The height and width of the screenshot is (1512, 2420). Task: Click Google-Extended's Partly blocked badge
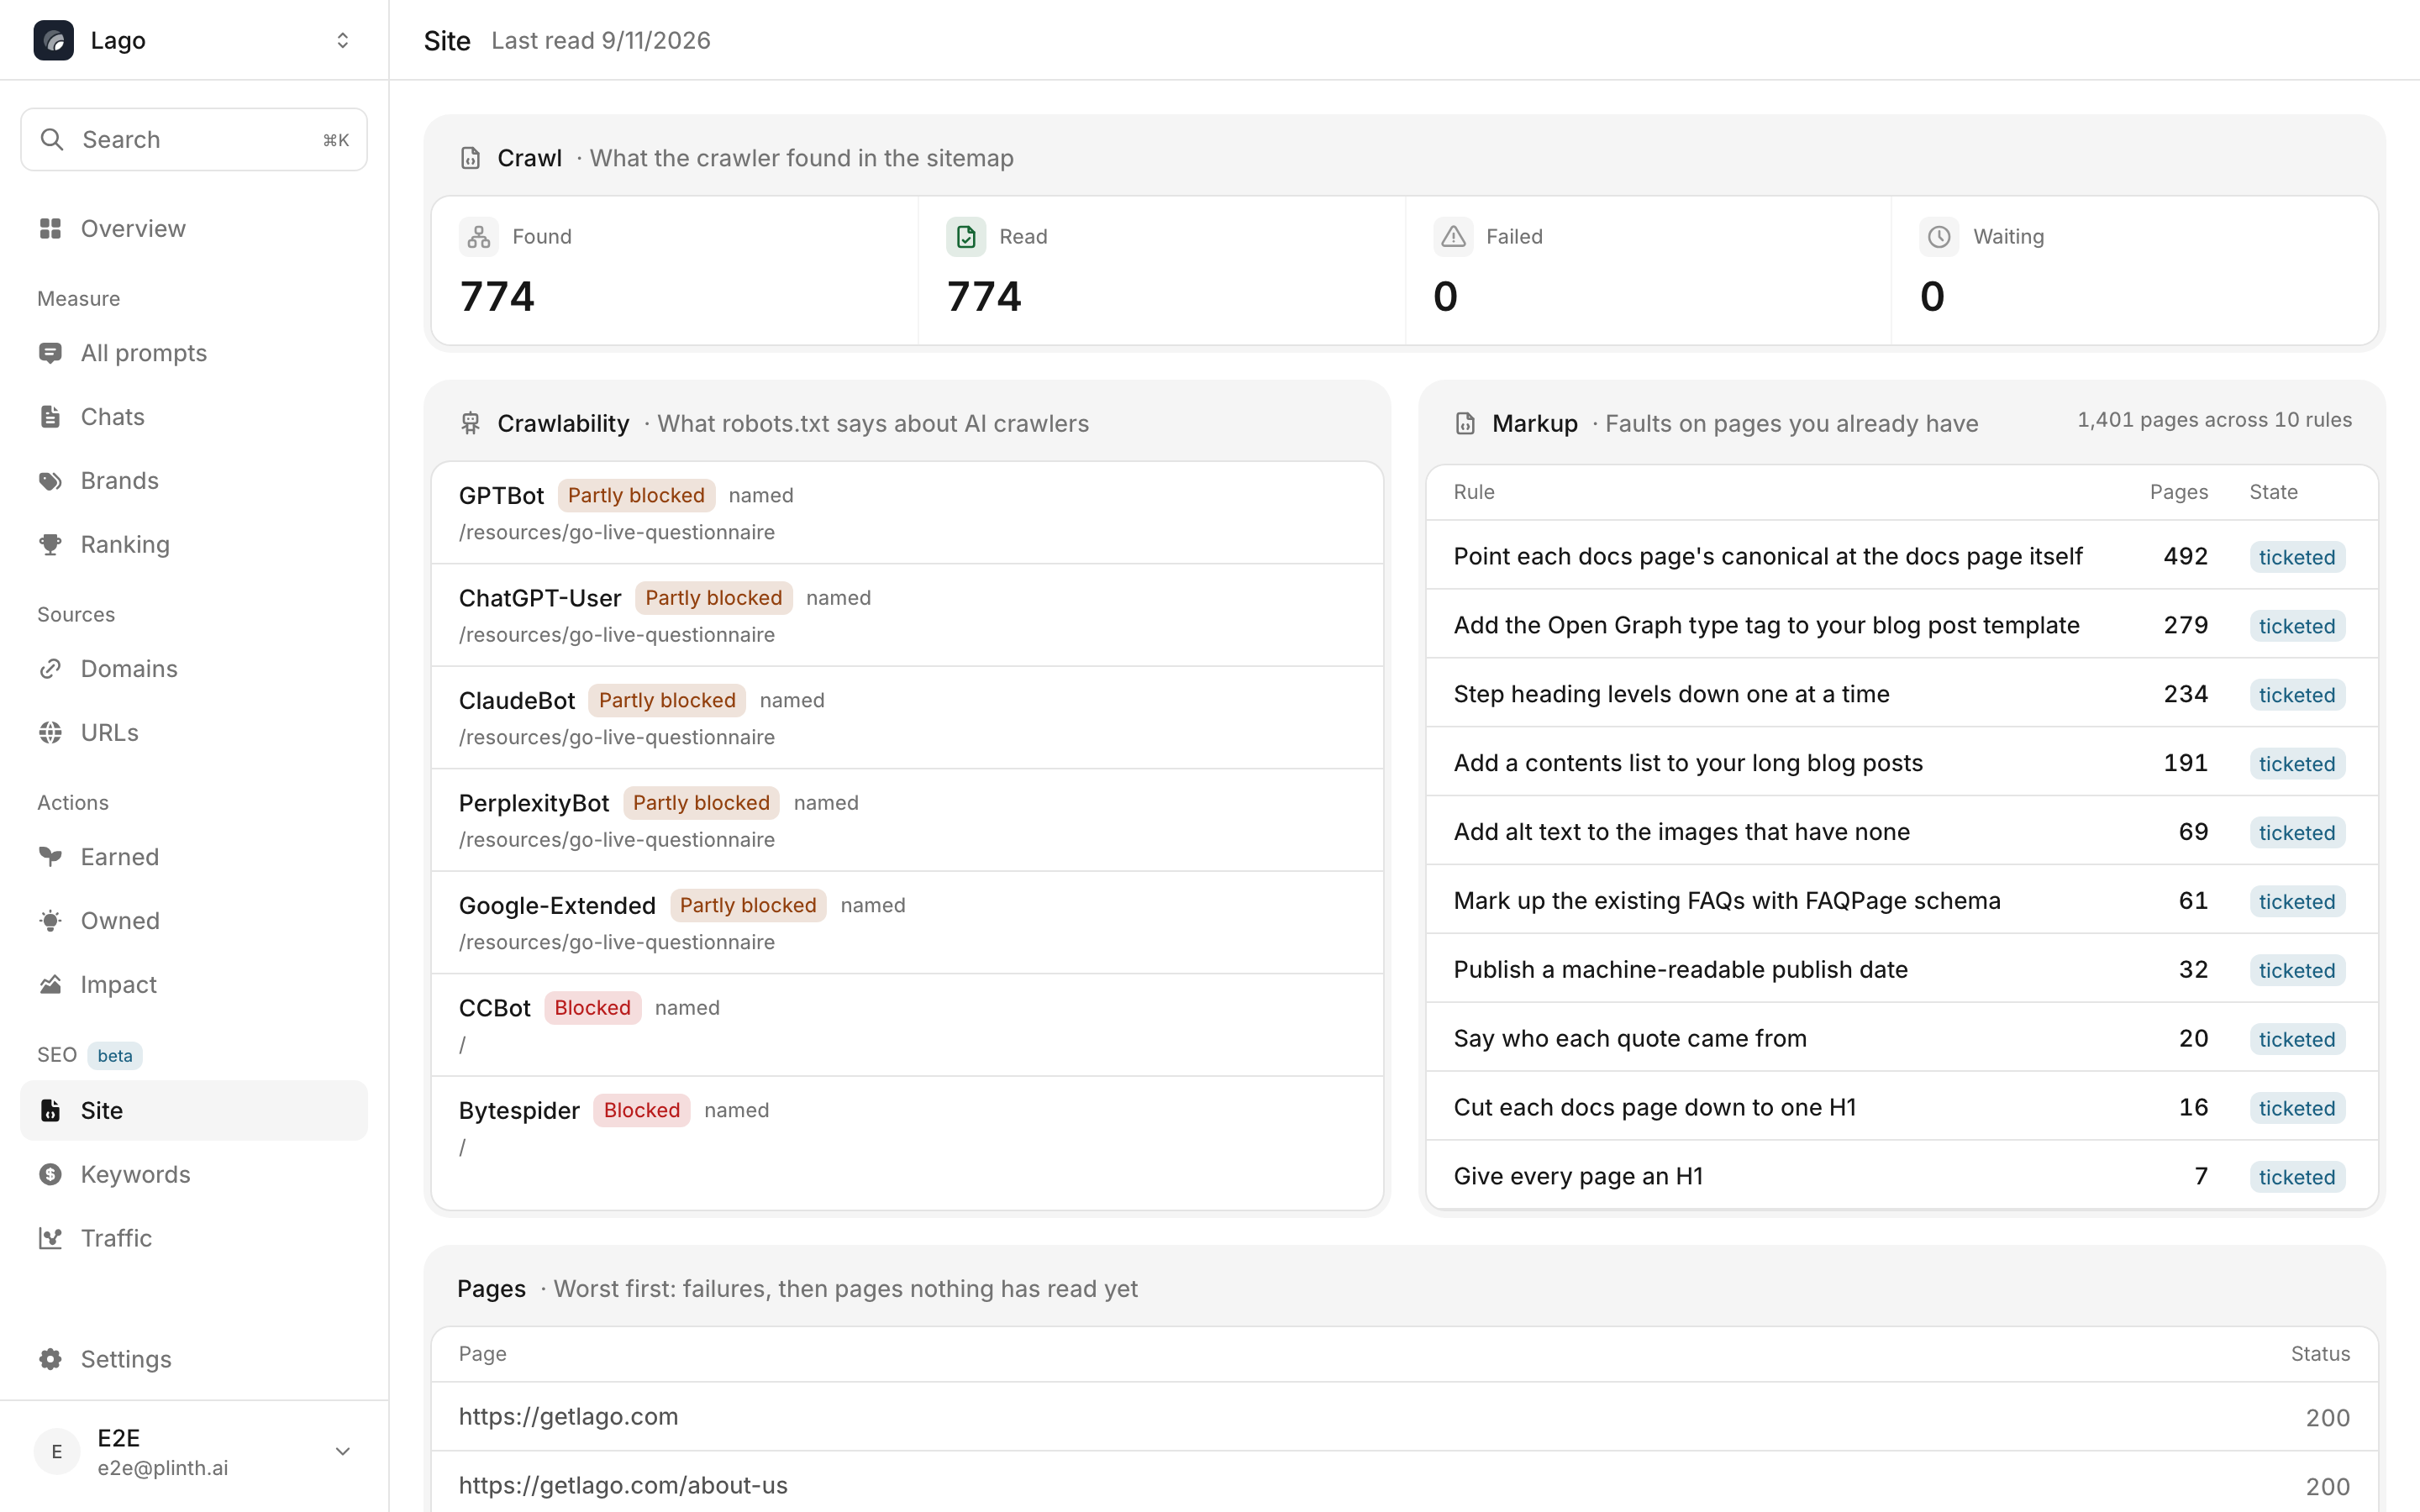tap(748, 906)
